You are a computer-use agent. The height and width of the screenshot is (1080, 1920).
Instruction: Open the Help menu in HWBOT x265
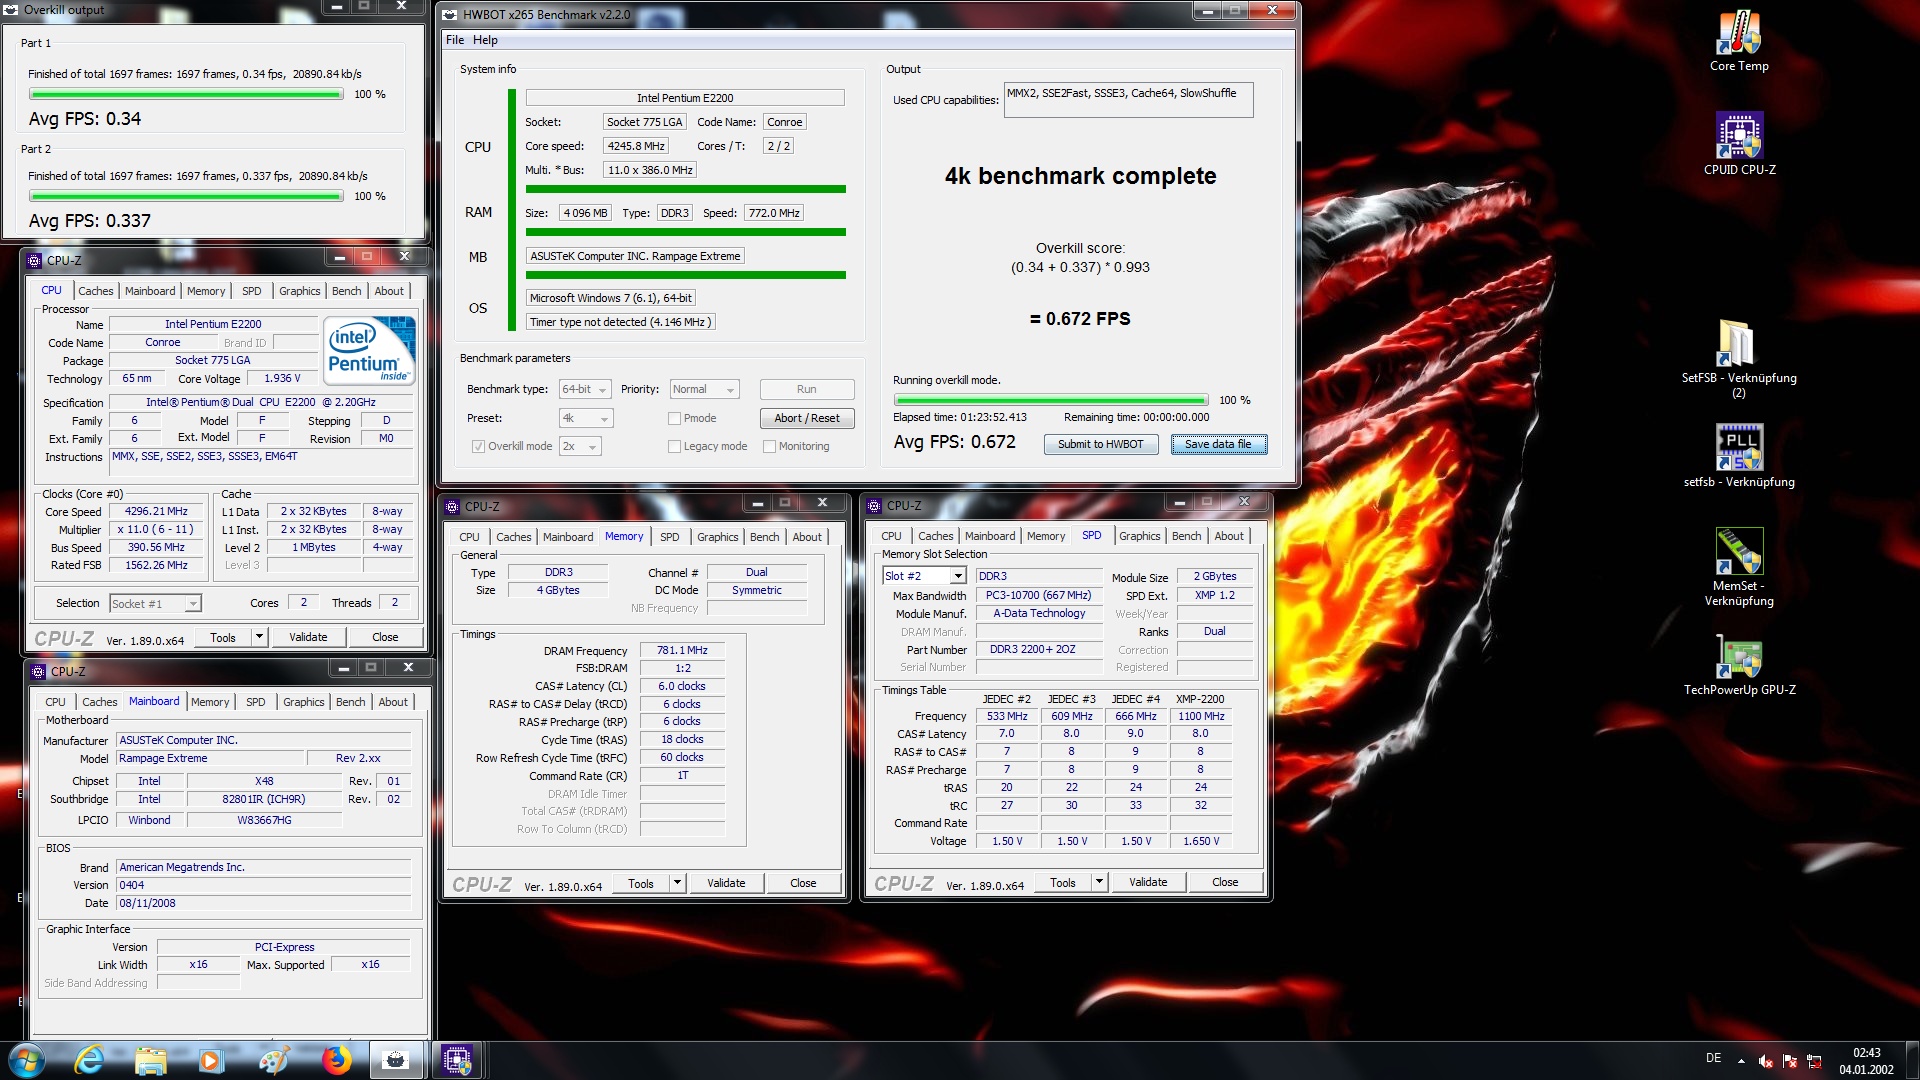point(485,40)
